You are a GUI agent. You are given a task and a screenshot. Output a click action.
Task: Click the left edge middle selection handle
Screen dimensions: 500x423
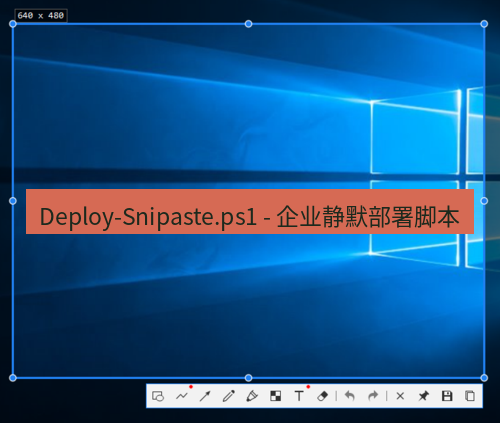(13, 201)
